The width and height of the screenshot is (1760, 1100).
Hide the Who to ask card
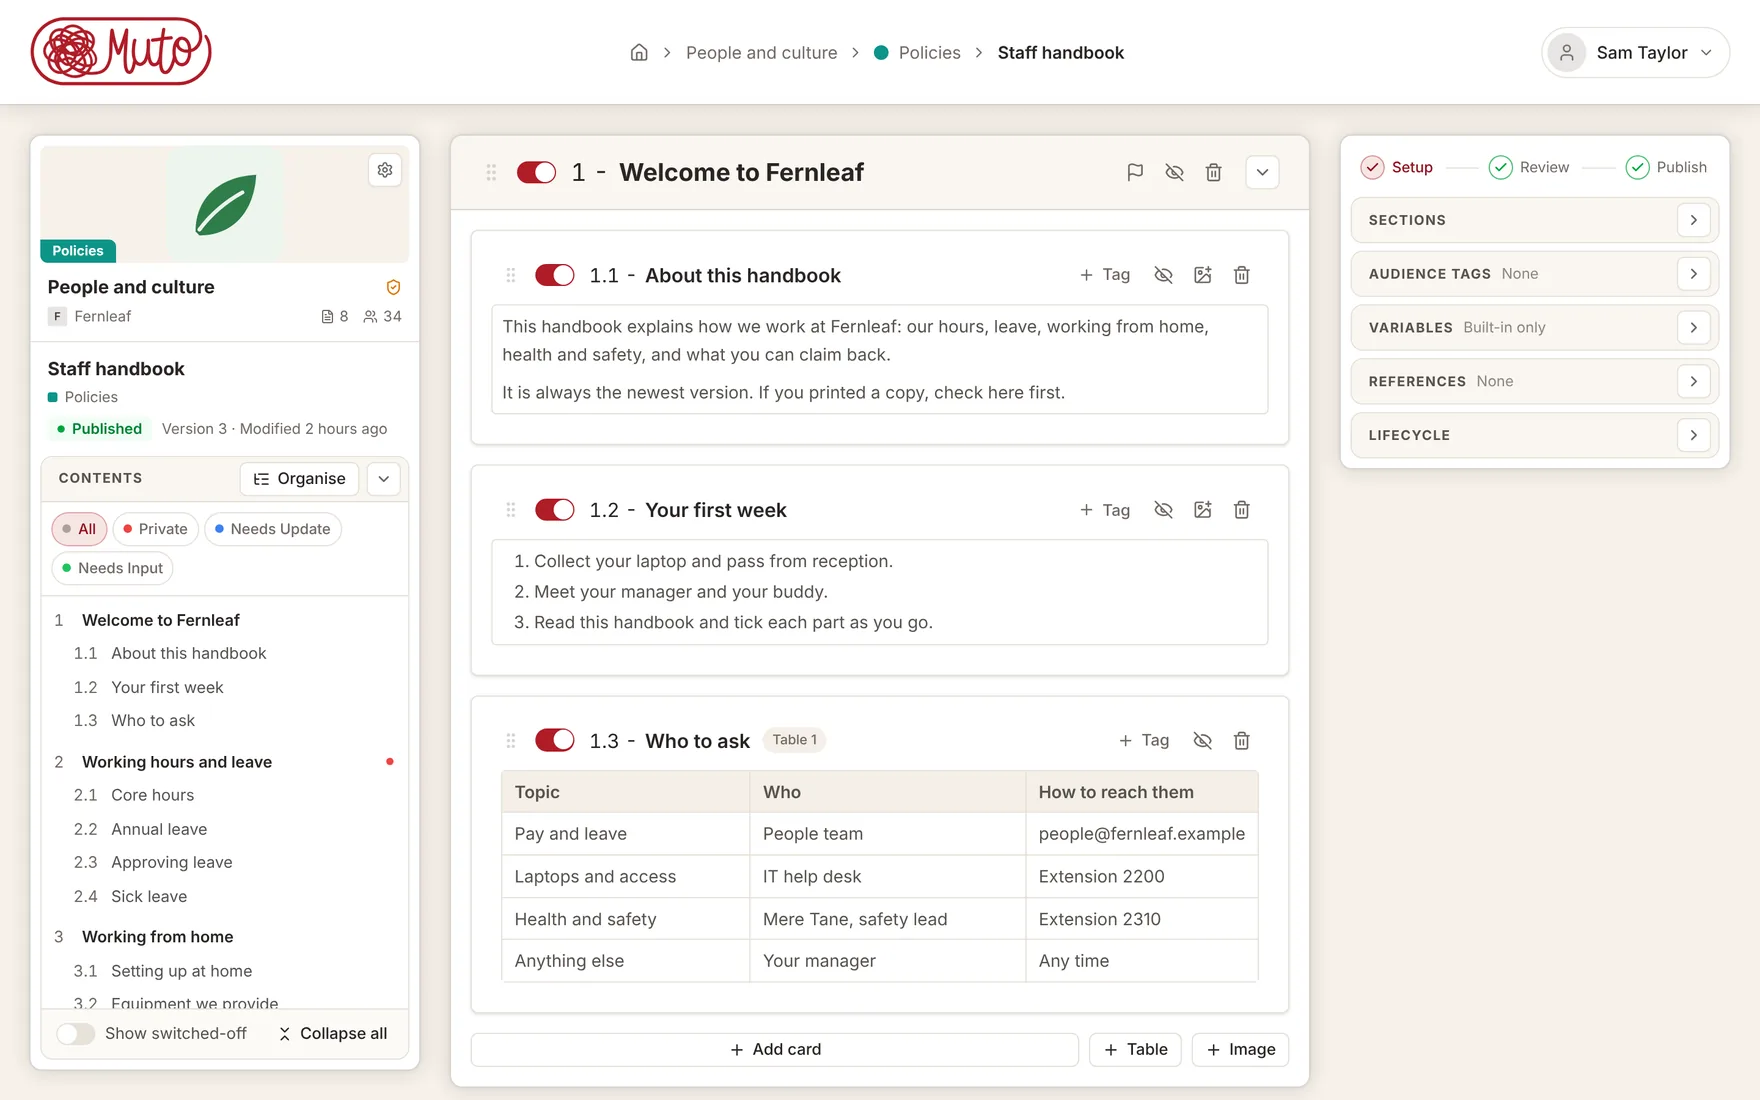[x=1202, y=741]
